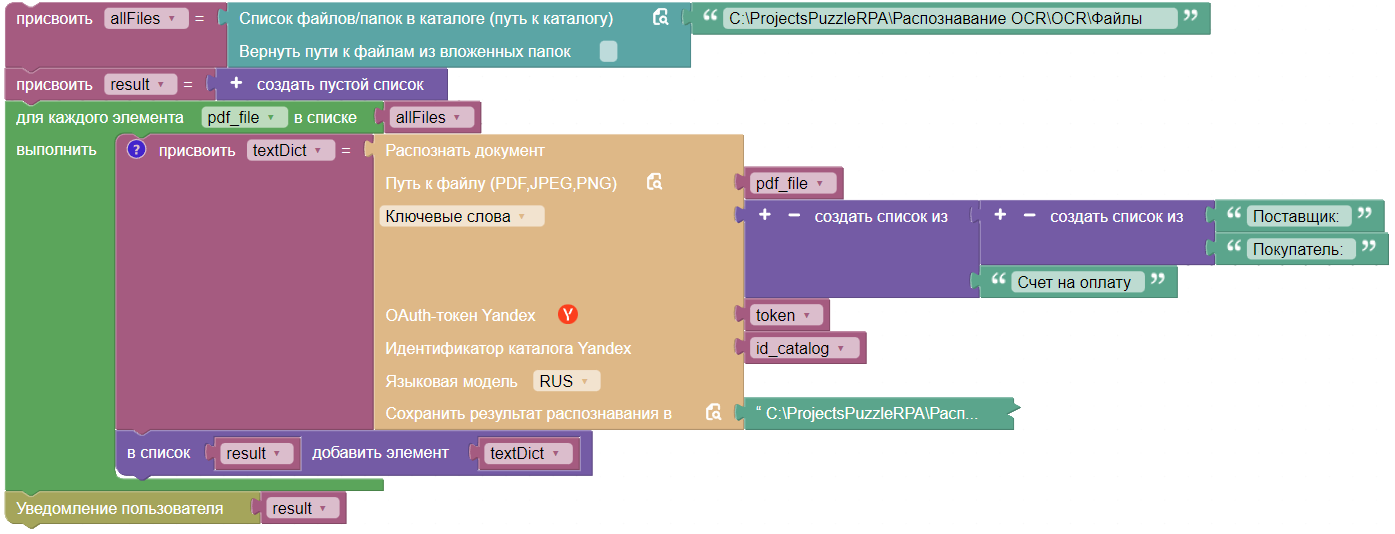Open the RUS language model dropdown
The width and height of the screenshot is (1395, 534).
coord(567,381)
